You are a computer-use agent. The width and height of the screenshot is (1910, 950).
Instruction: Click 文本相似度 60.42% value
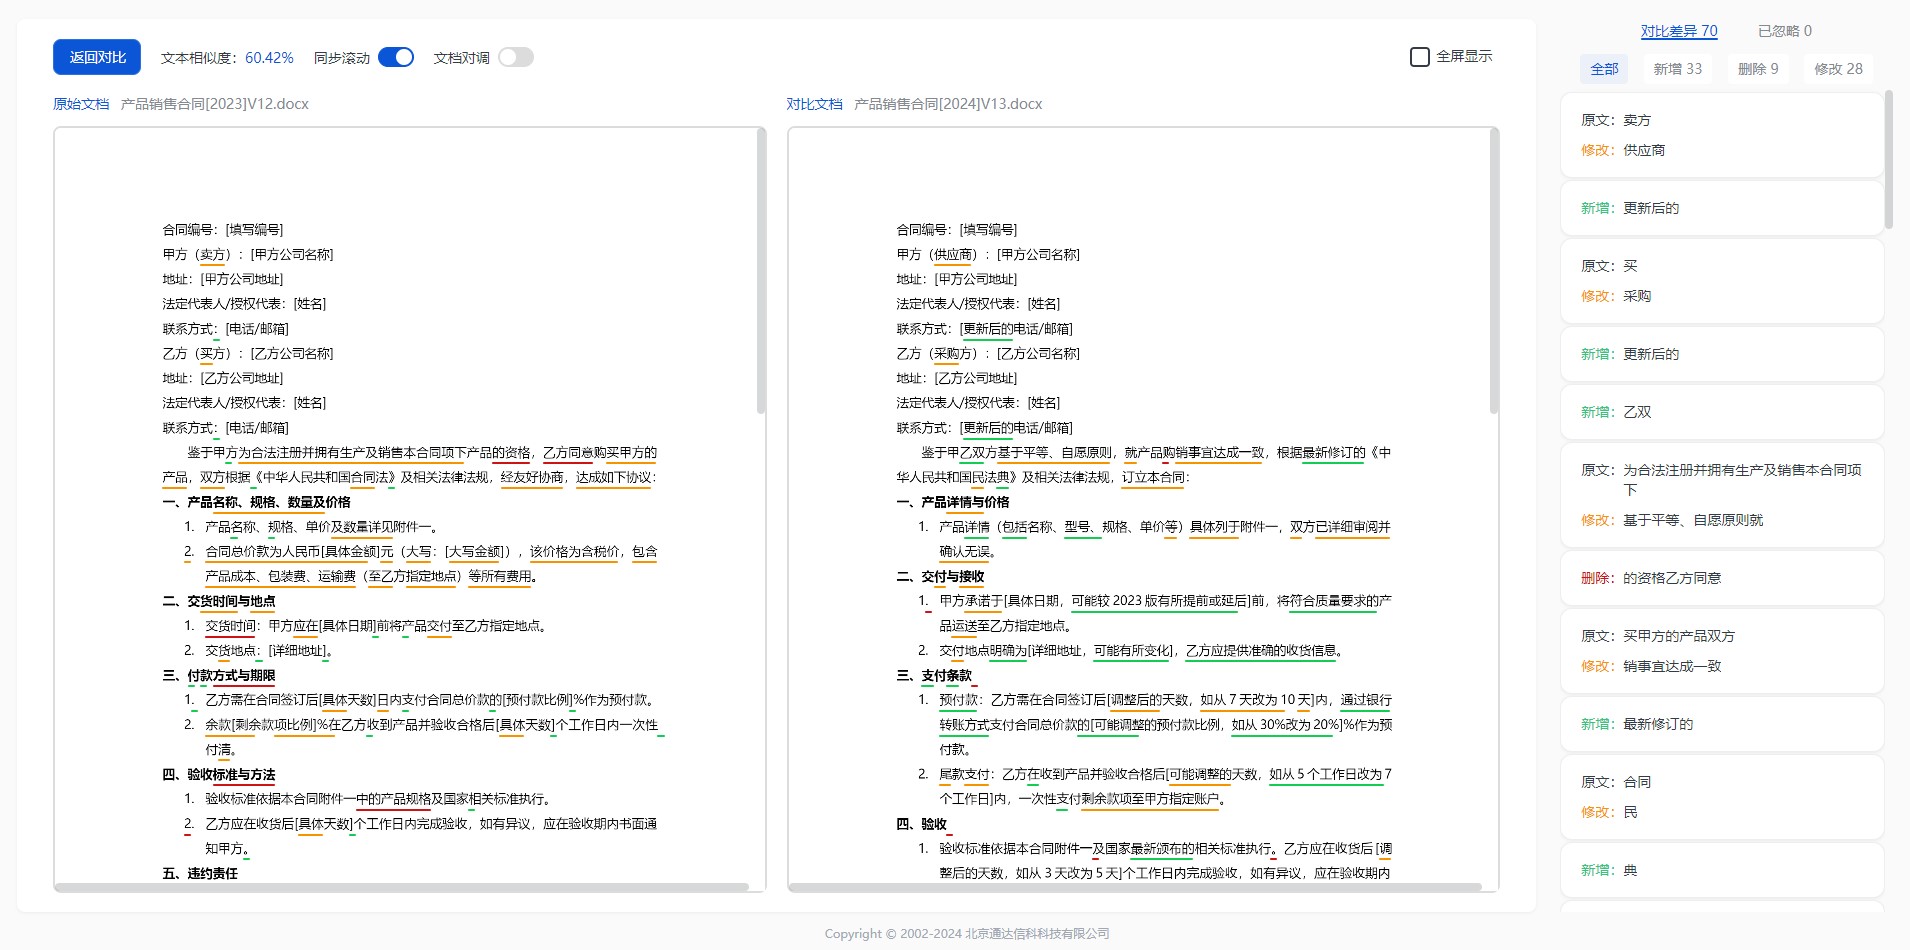pos(269,58)
